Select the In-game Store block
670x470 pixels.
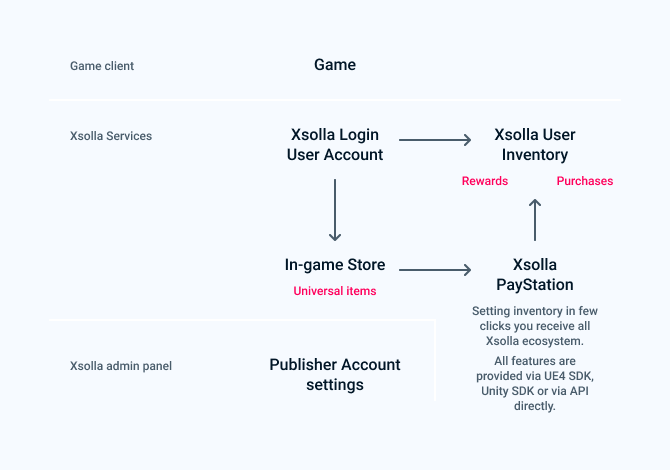coord(335,265)
